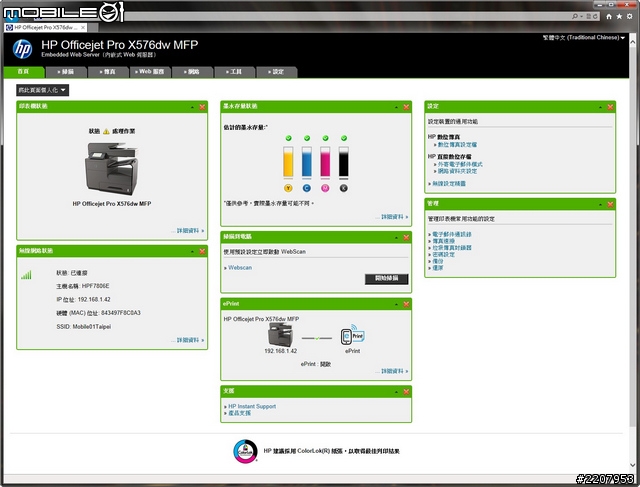Collapse the Wireless Network Status (無線網路狀態) panel

click(x=192, y=251)
